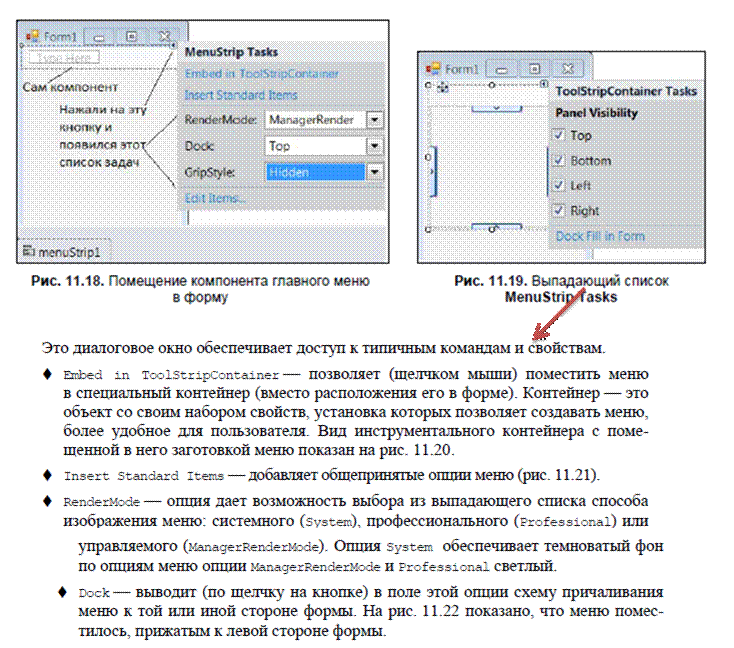The height and width of the screenshot is (648, 734).
Task: Maximize the right Form1 window
Action: (534, 69)
